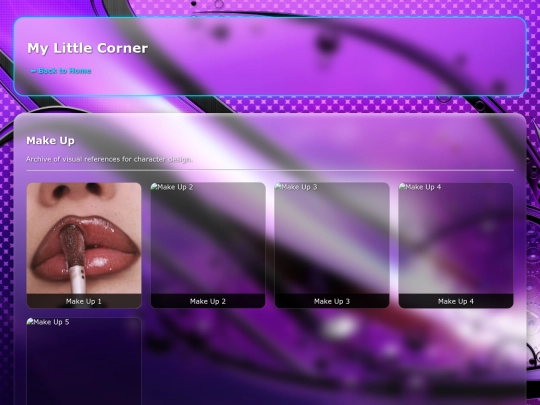
Task: Click the Make Up 1 caption label
Action: [x=84, y=301]
